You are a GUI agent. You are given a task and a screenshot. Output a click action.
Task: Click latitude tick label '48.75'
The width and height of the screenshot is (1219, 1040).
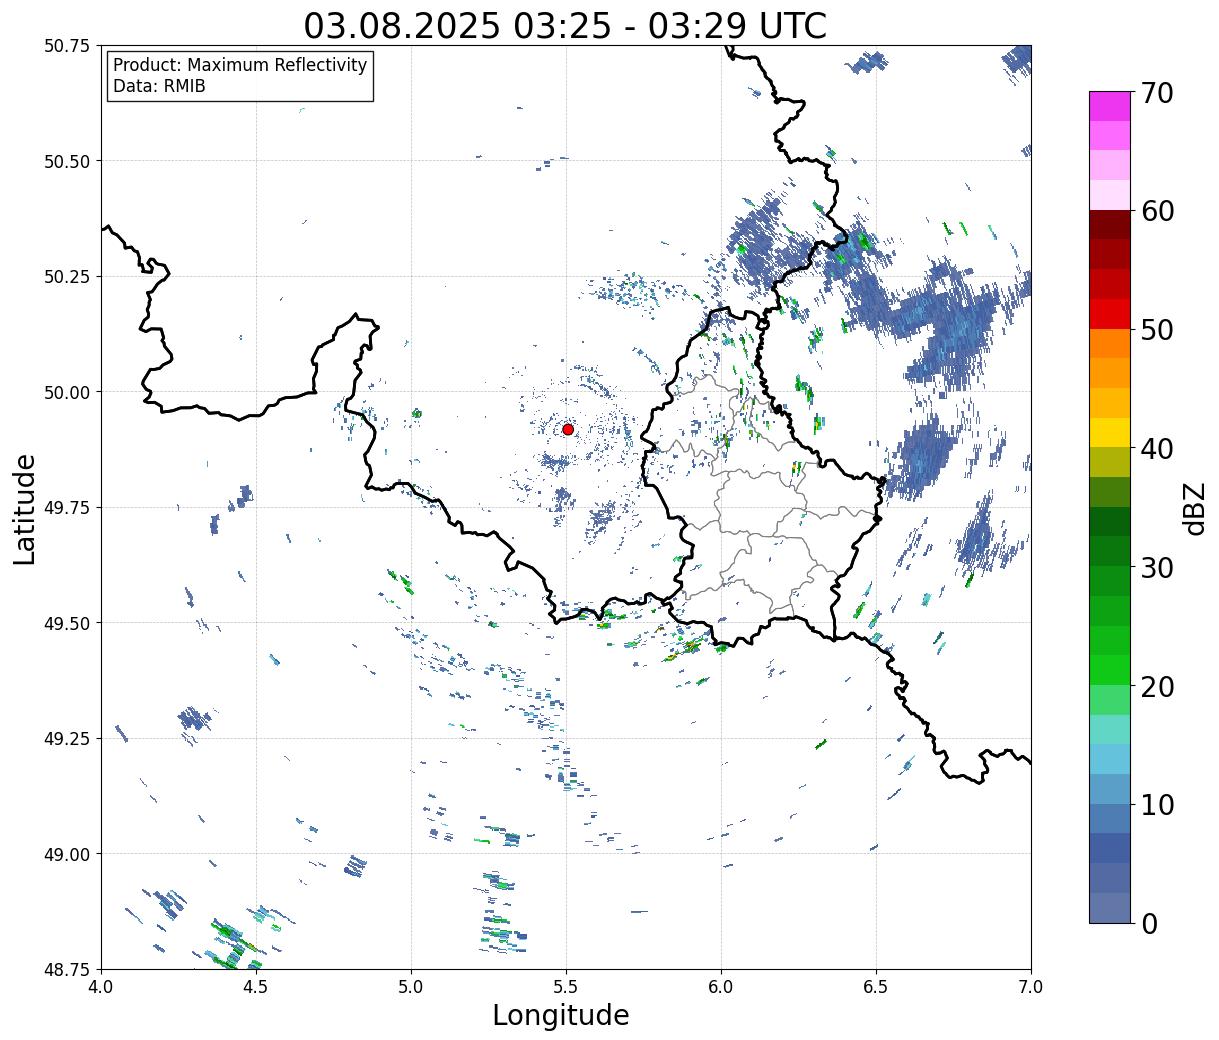[x=67, y=969]
